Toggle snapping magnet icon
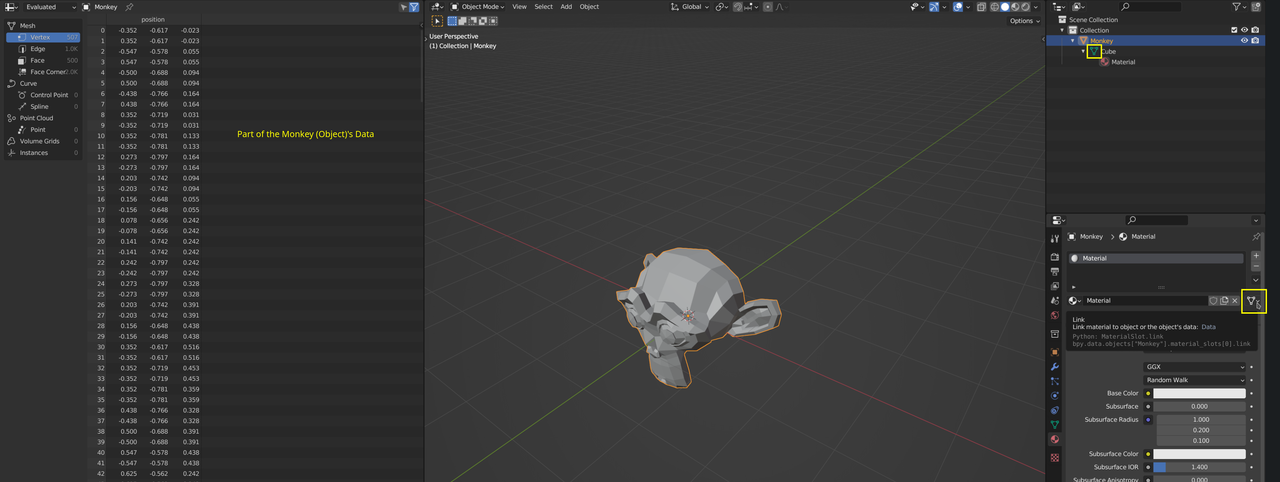 point(740,6)
